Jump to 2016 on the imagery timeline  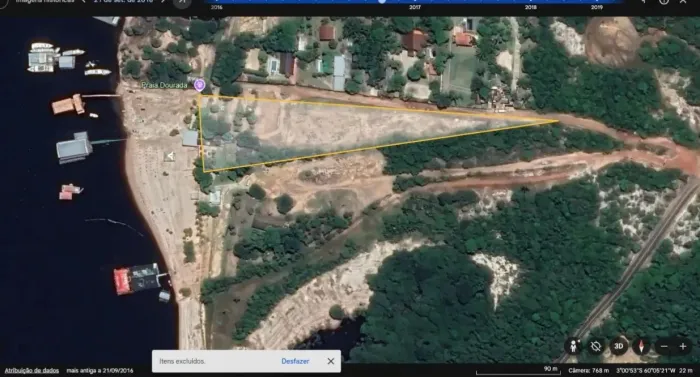217,7
